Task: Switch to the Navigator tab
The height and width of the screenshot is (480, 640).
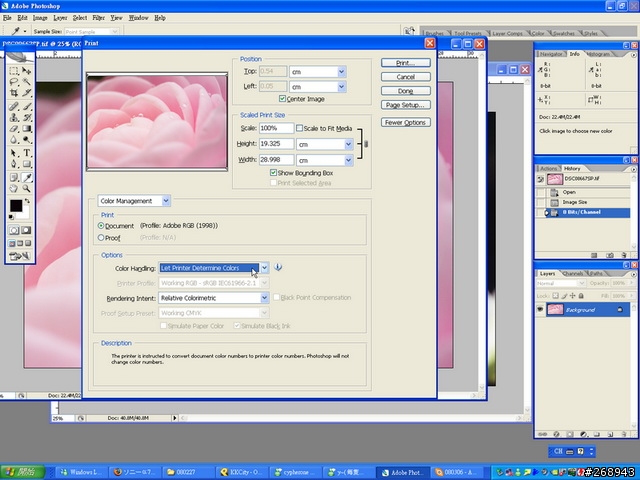Action: [x=551, y=54]
